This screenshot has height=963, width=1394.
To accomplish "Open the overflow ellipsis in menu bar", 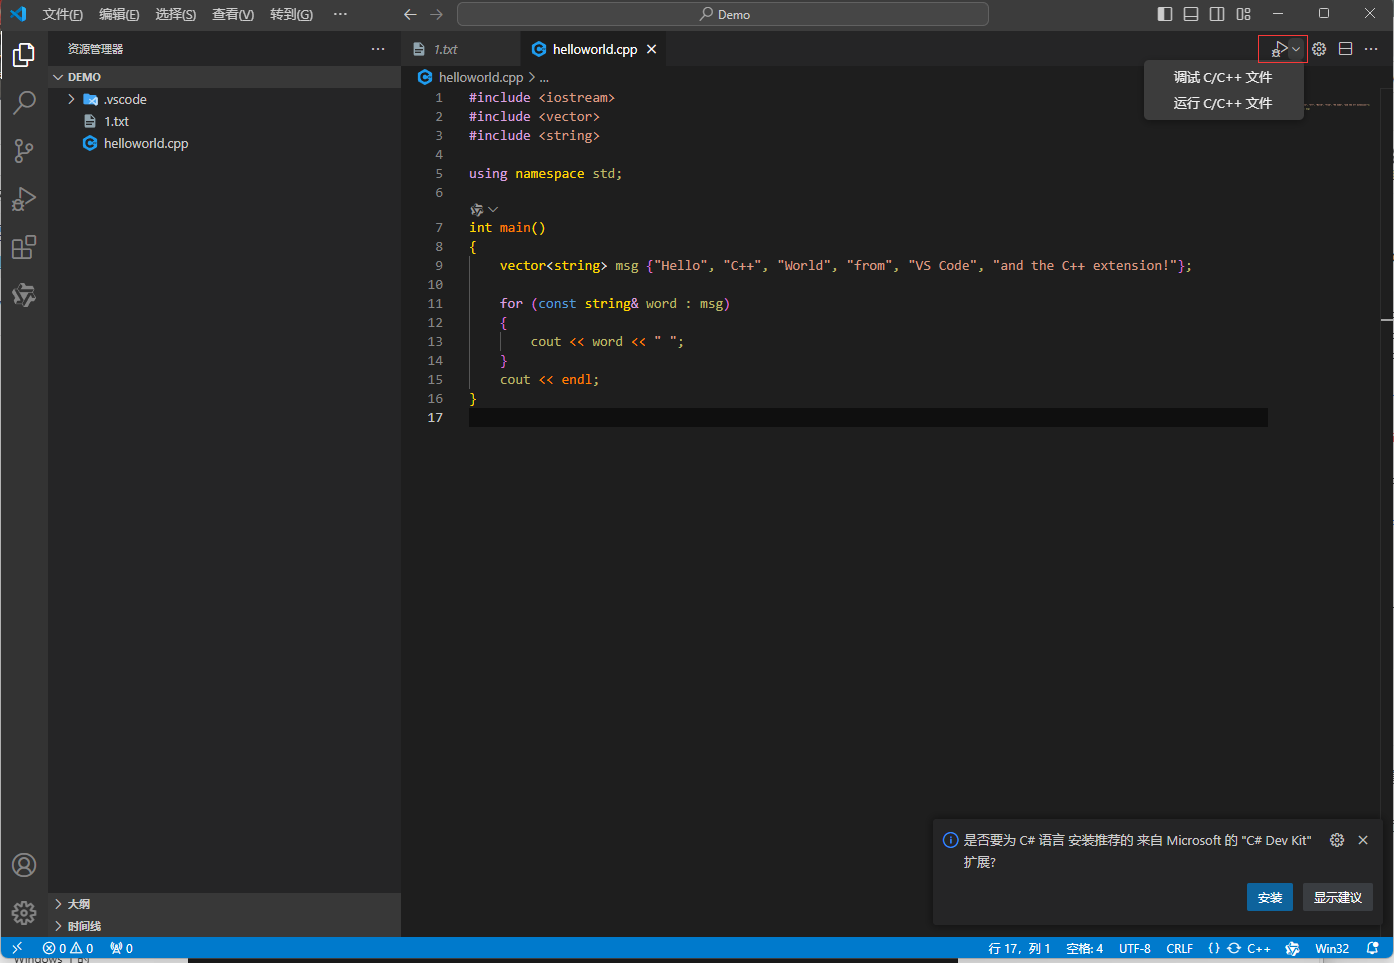I will [340, 14].
